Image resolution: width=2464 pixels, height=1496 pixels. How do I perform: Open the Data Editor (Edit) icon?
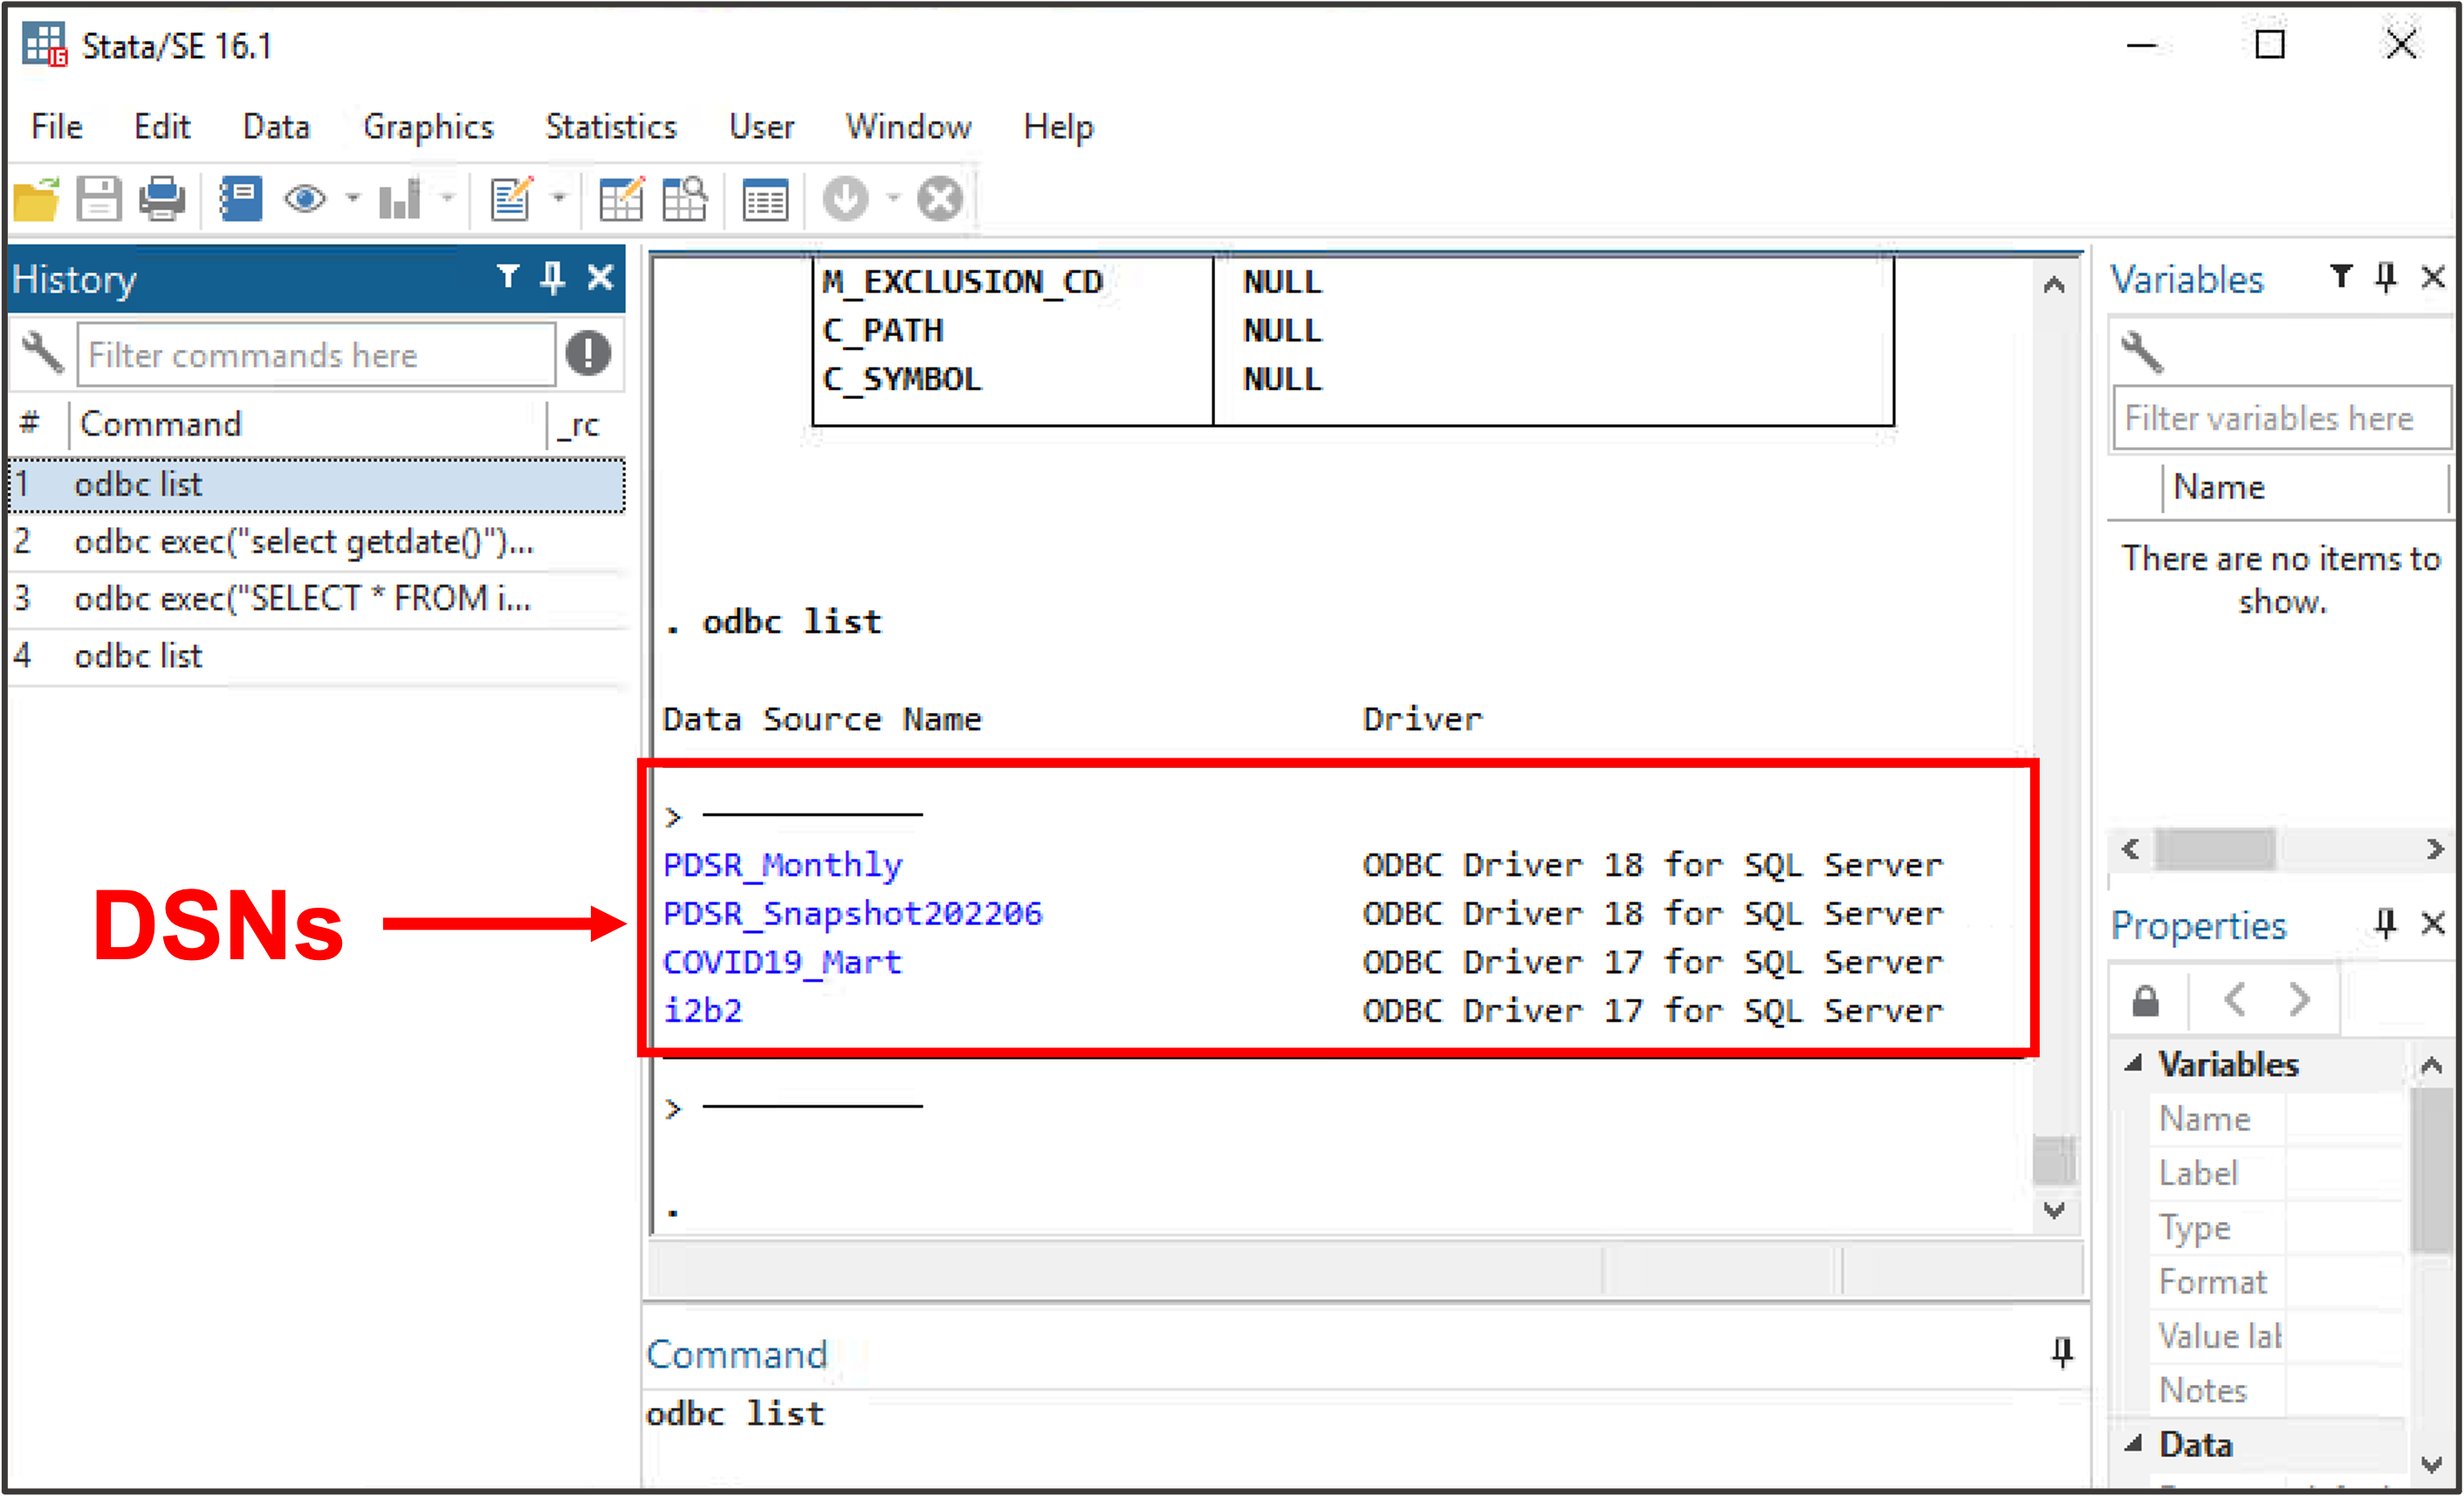(x=621, y=199)
